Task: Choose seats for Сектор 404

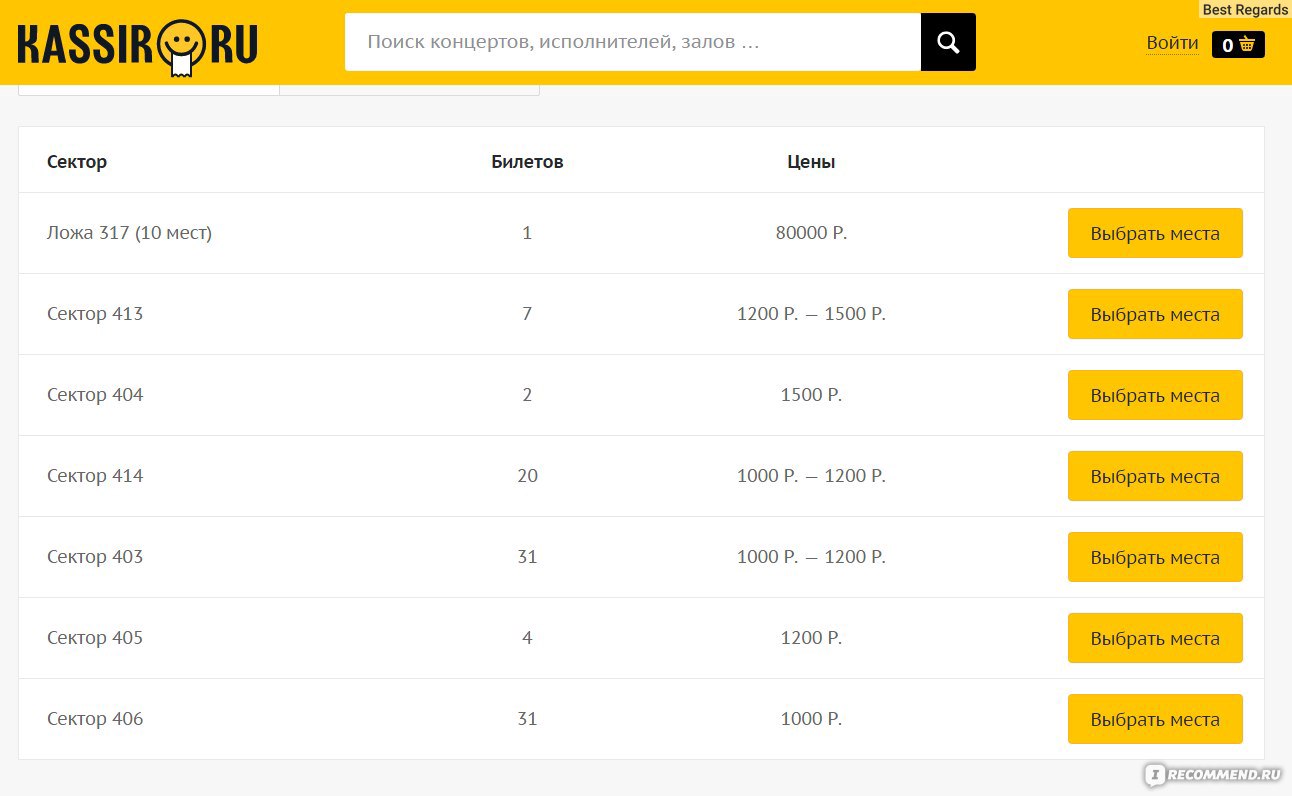Action: tap(1155, 395)
